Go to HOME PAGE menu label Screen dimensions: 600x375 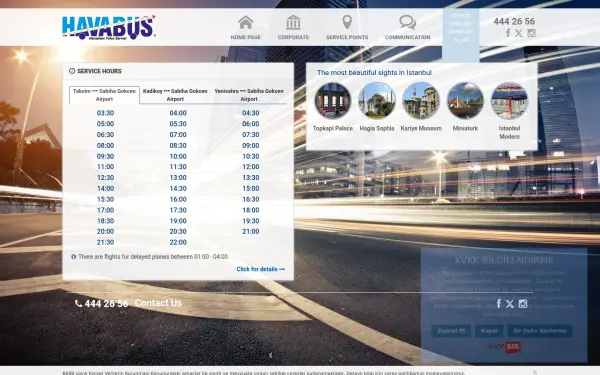(246, 37)
